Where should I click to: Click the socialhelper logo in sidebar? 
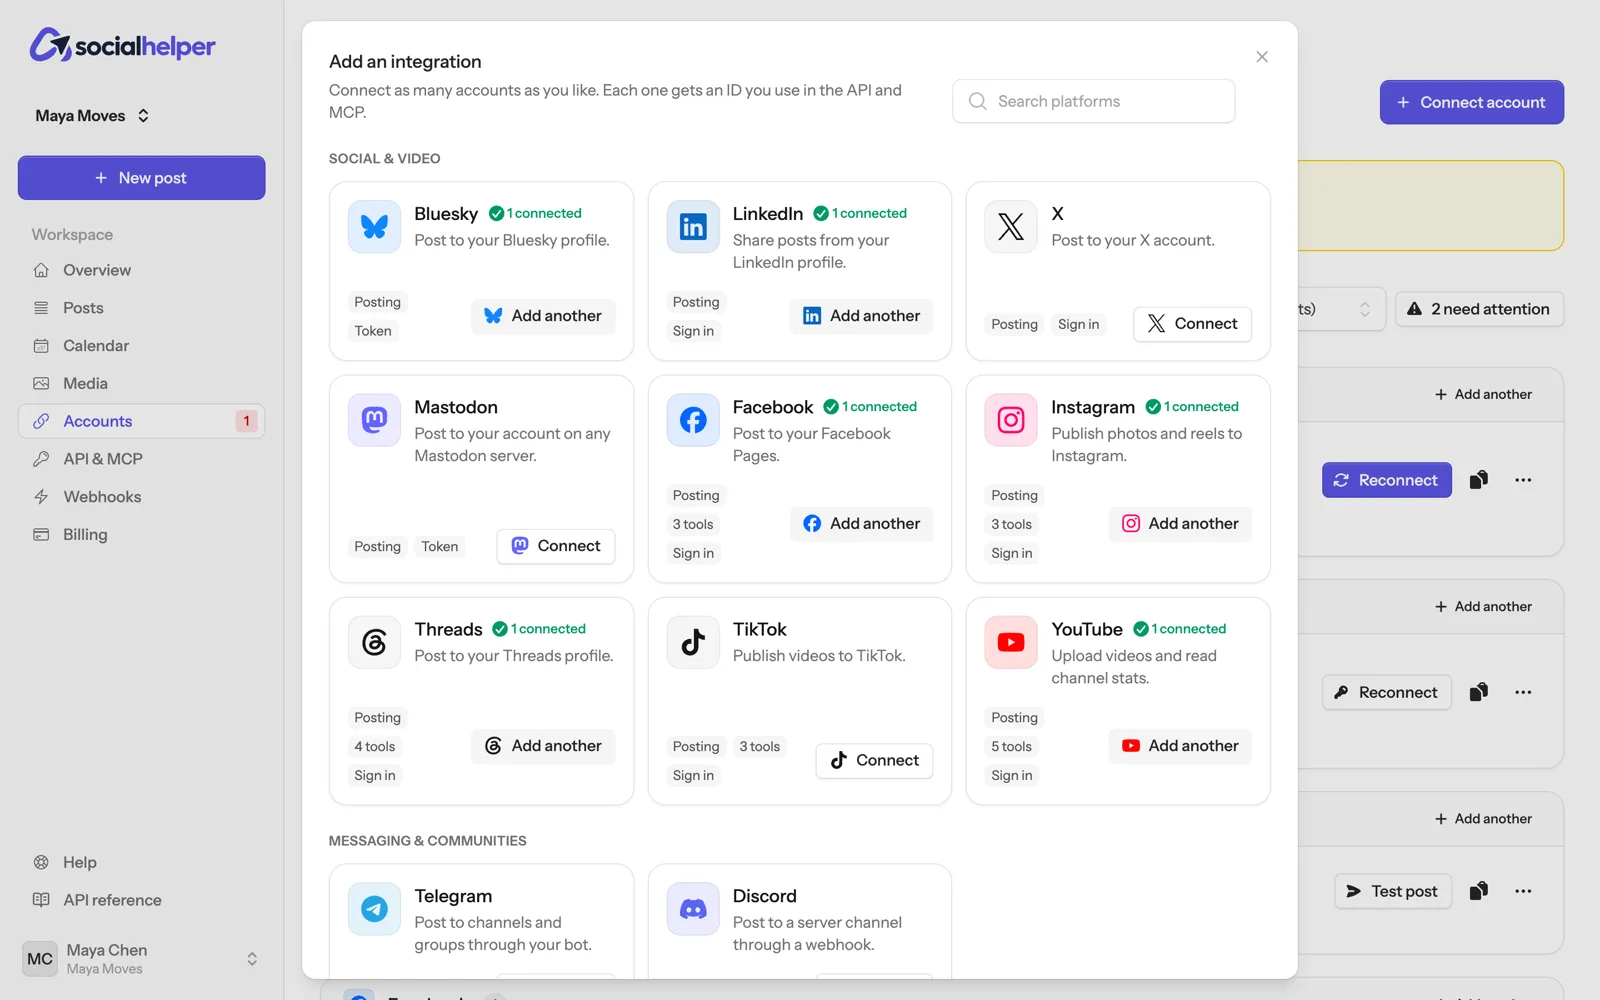pos(122,45)
